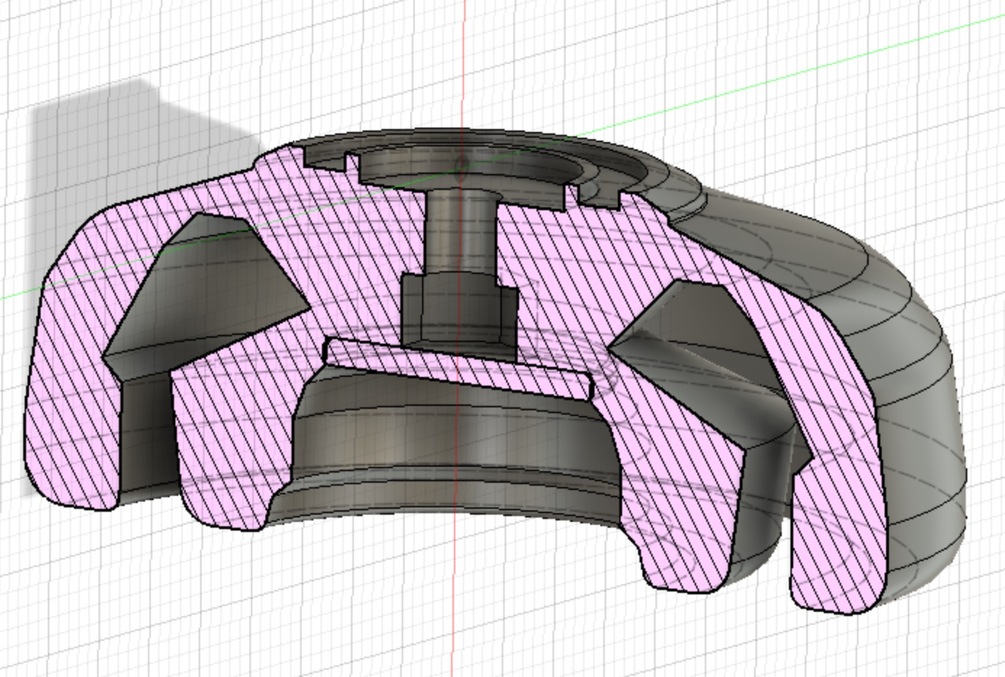Select the narrow cylindrical stem bore at center

tap(461, 234)
